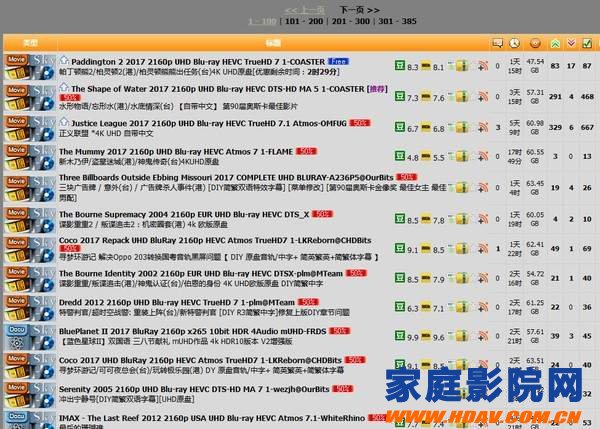600x429 pixels.
Task: Open page range 101 - 200
Action: (x=304, y=21)
